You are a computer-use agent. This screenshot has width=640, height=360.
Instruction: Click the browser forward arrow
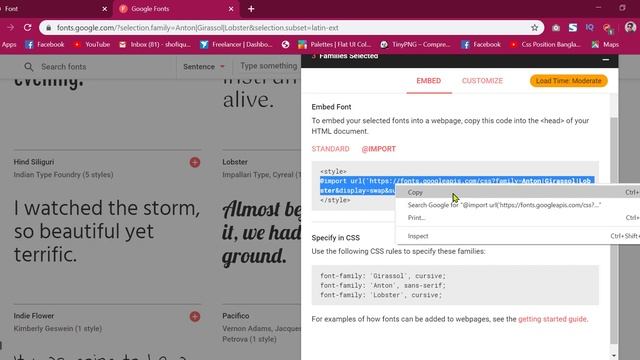(x=10, y=28)
